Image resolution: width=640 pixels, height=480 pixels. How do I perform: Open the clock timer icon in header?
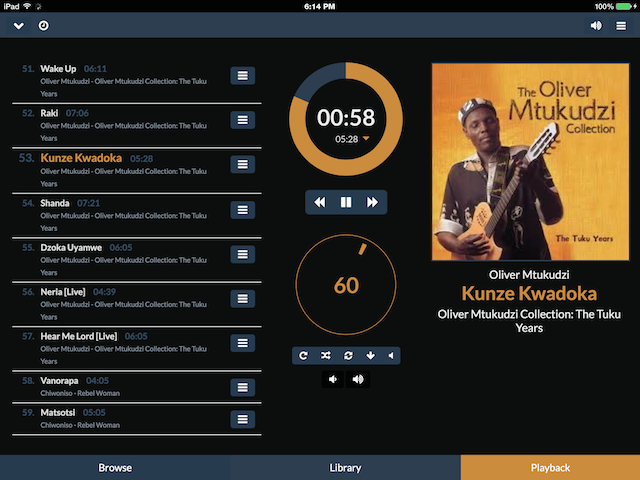click(x=43, y=26)
